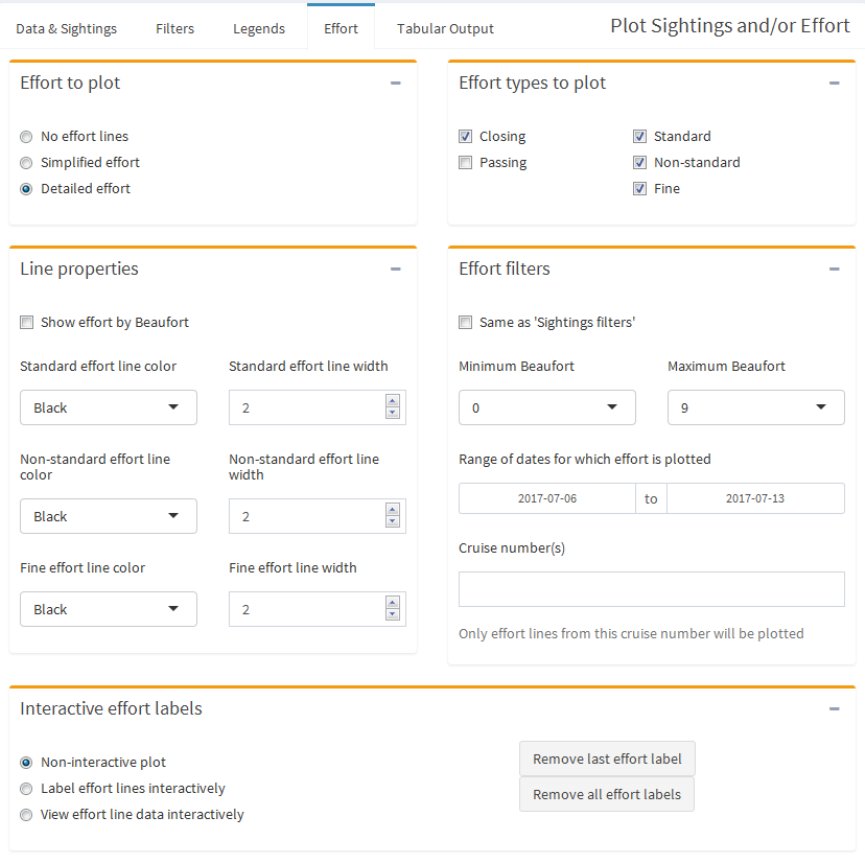This screenshot has width=865, height=863.
Task: Click the Cruise number(s) input field
Action: [652, 589]
